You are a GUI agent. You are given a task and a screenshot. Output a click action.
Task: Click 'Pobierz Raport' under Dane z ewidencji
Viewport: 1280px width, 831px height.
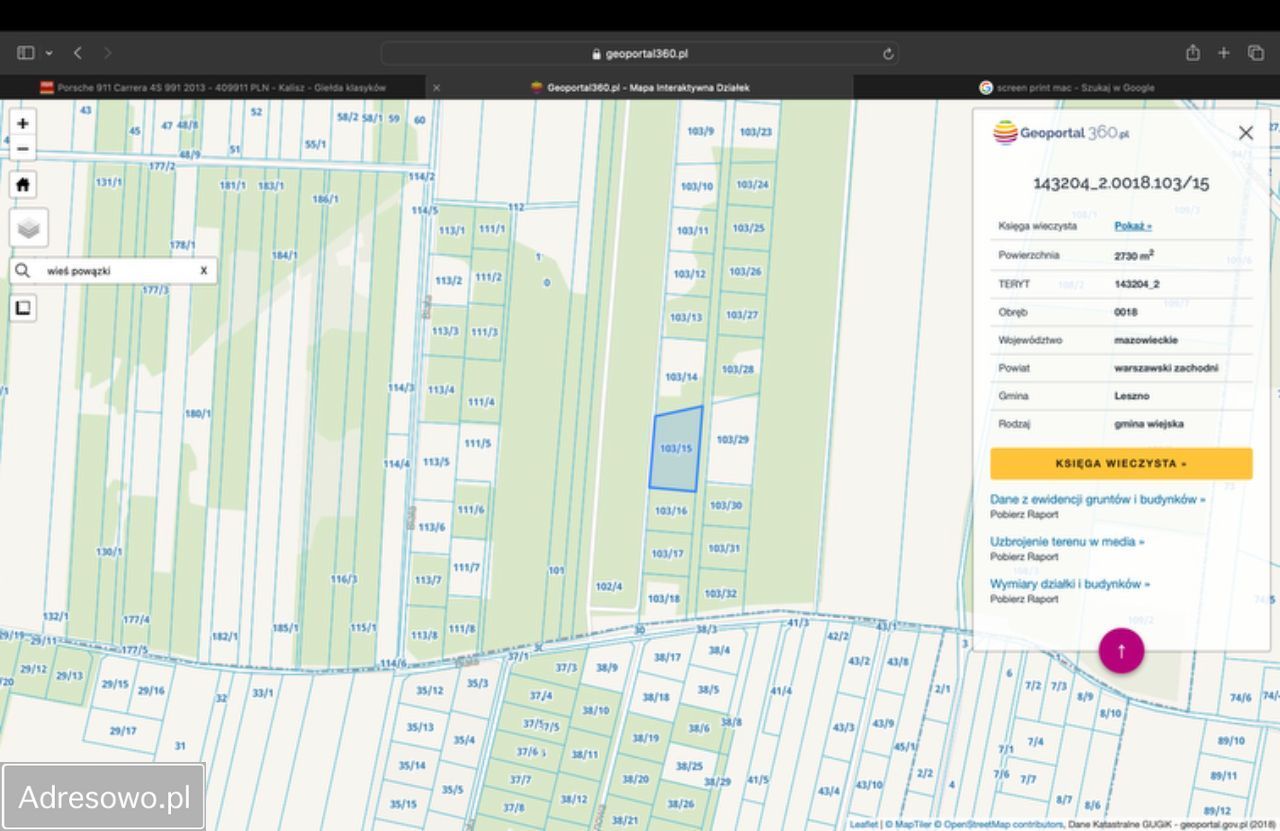tap(1024, 514)
